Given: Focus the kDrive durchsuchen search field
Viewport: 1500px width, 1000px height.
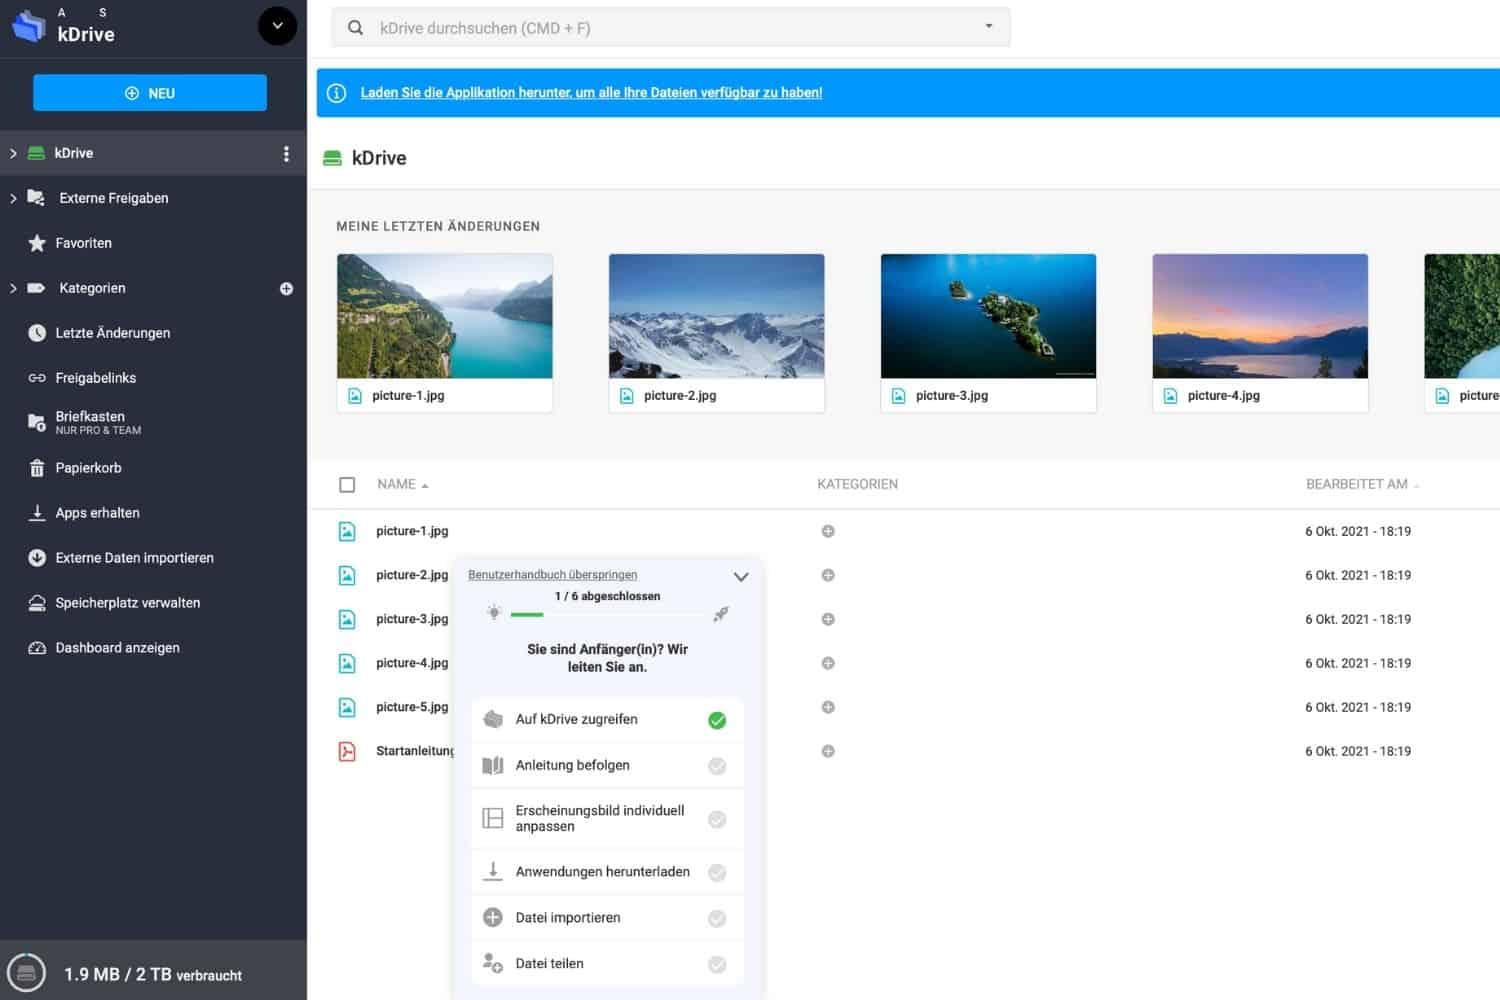Looking at the screenshot, I should tap(670, 28).
